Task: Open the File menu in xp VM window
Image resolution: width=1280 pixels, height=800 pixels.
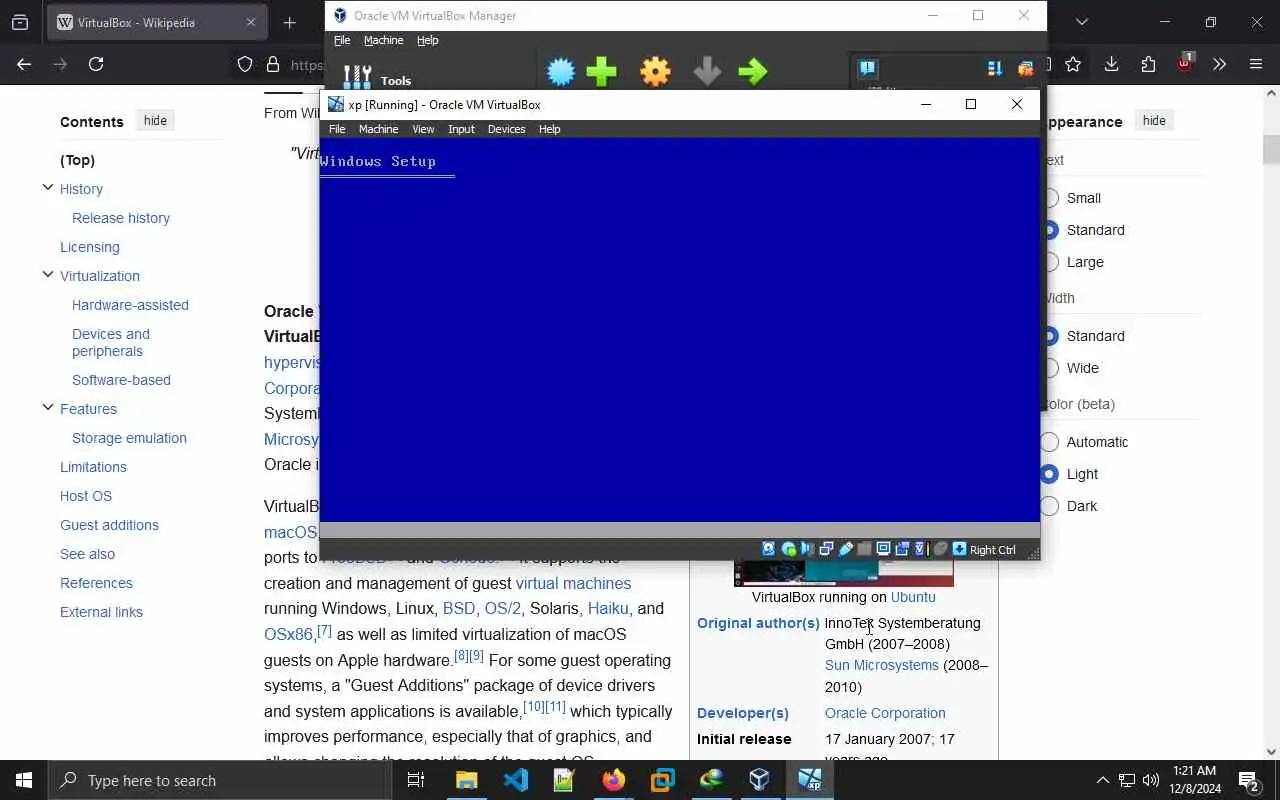Action: point(337,129)
